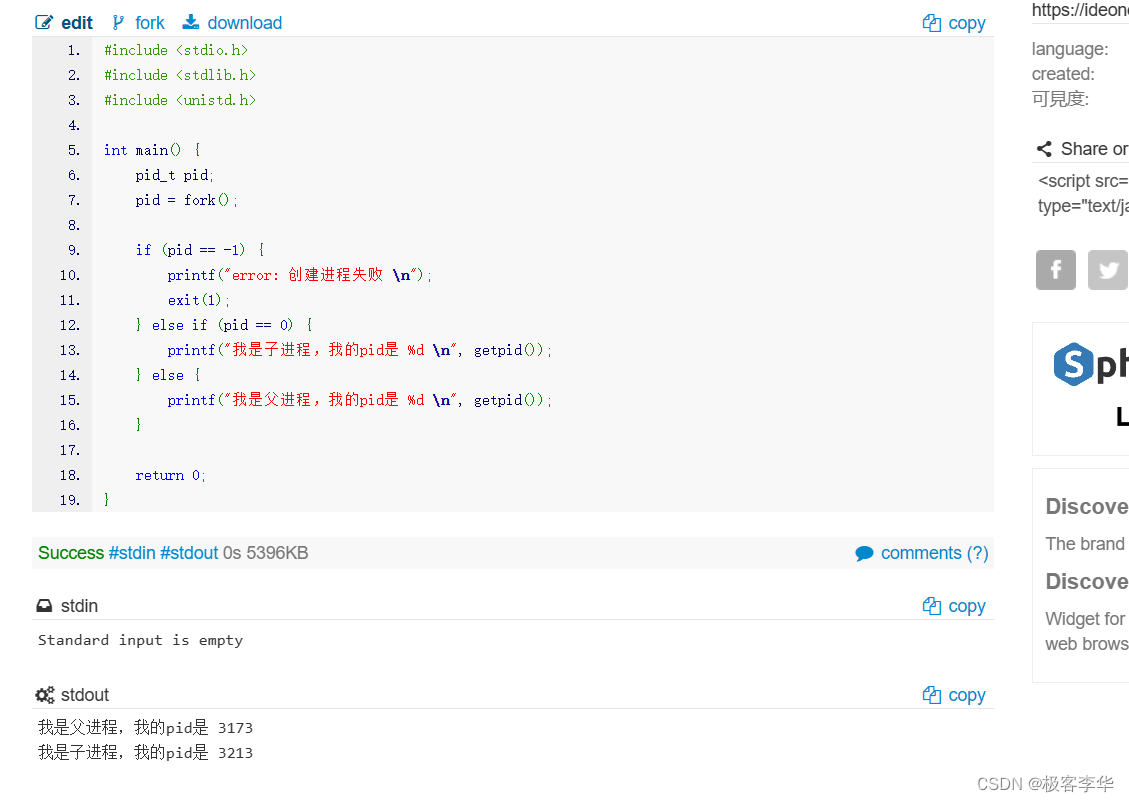Click the edit pencil icon

(x=44, y=23)
